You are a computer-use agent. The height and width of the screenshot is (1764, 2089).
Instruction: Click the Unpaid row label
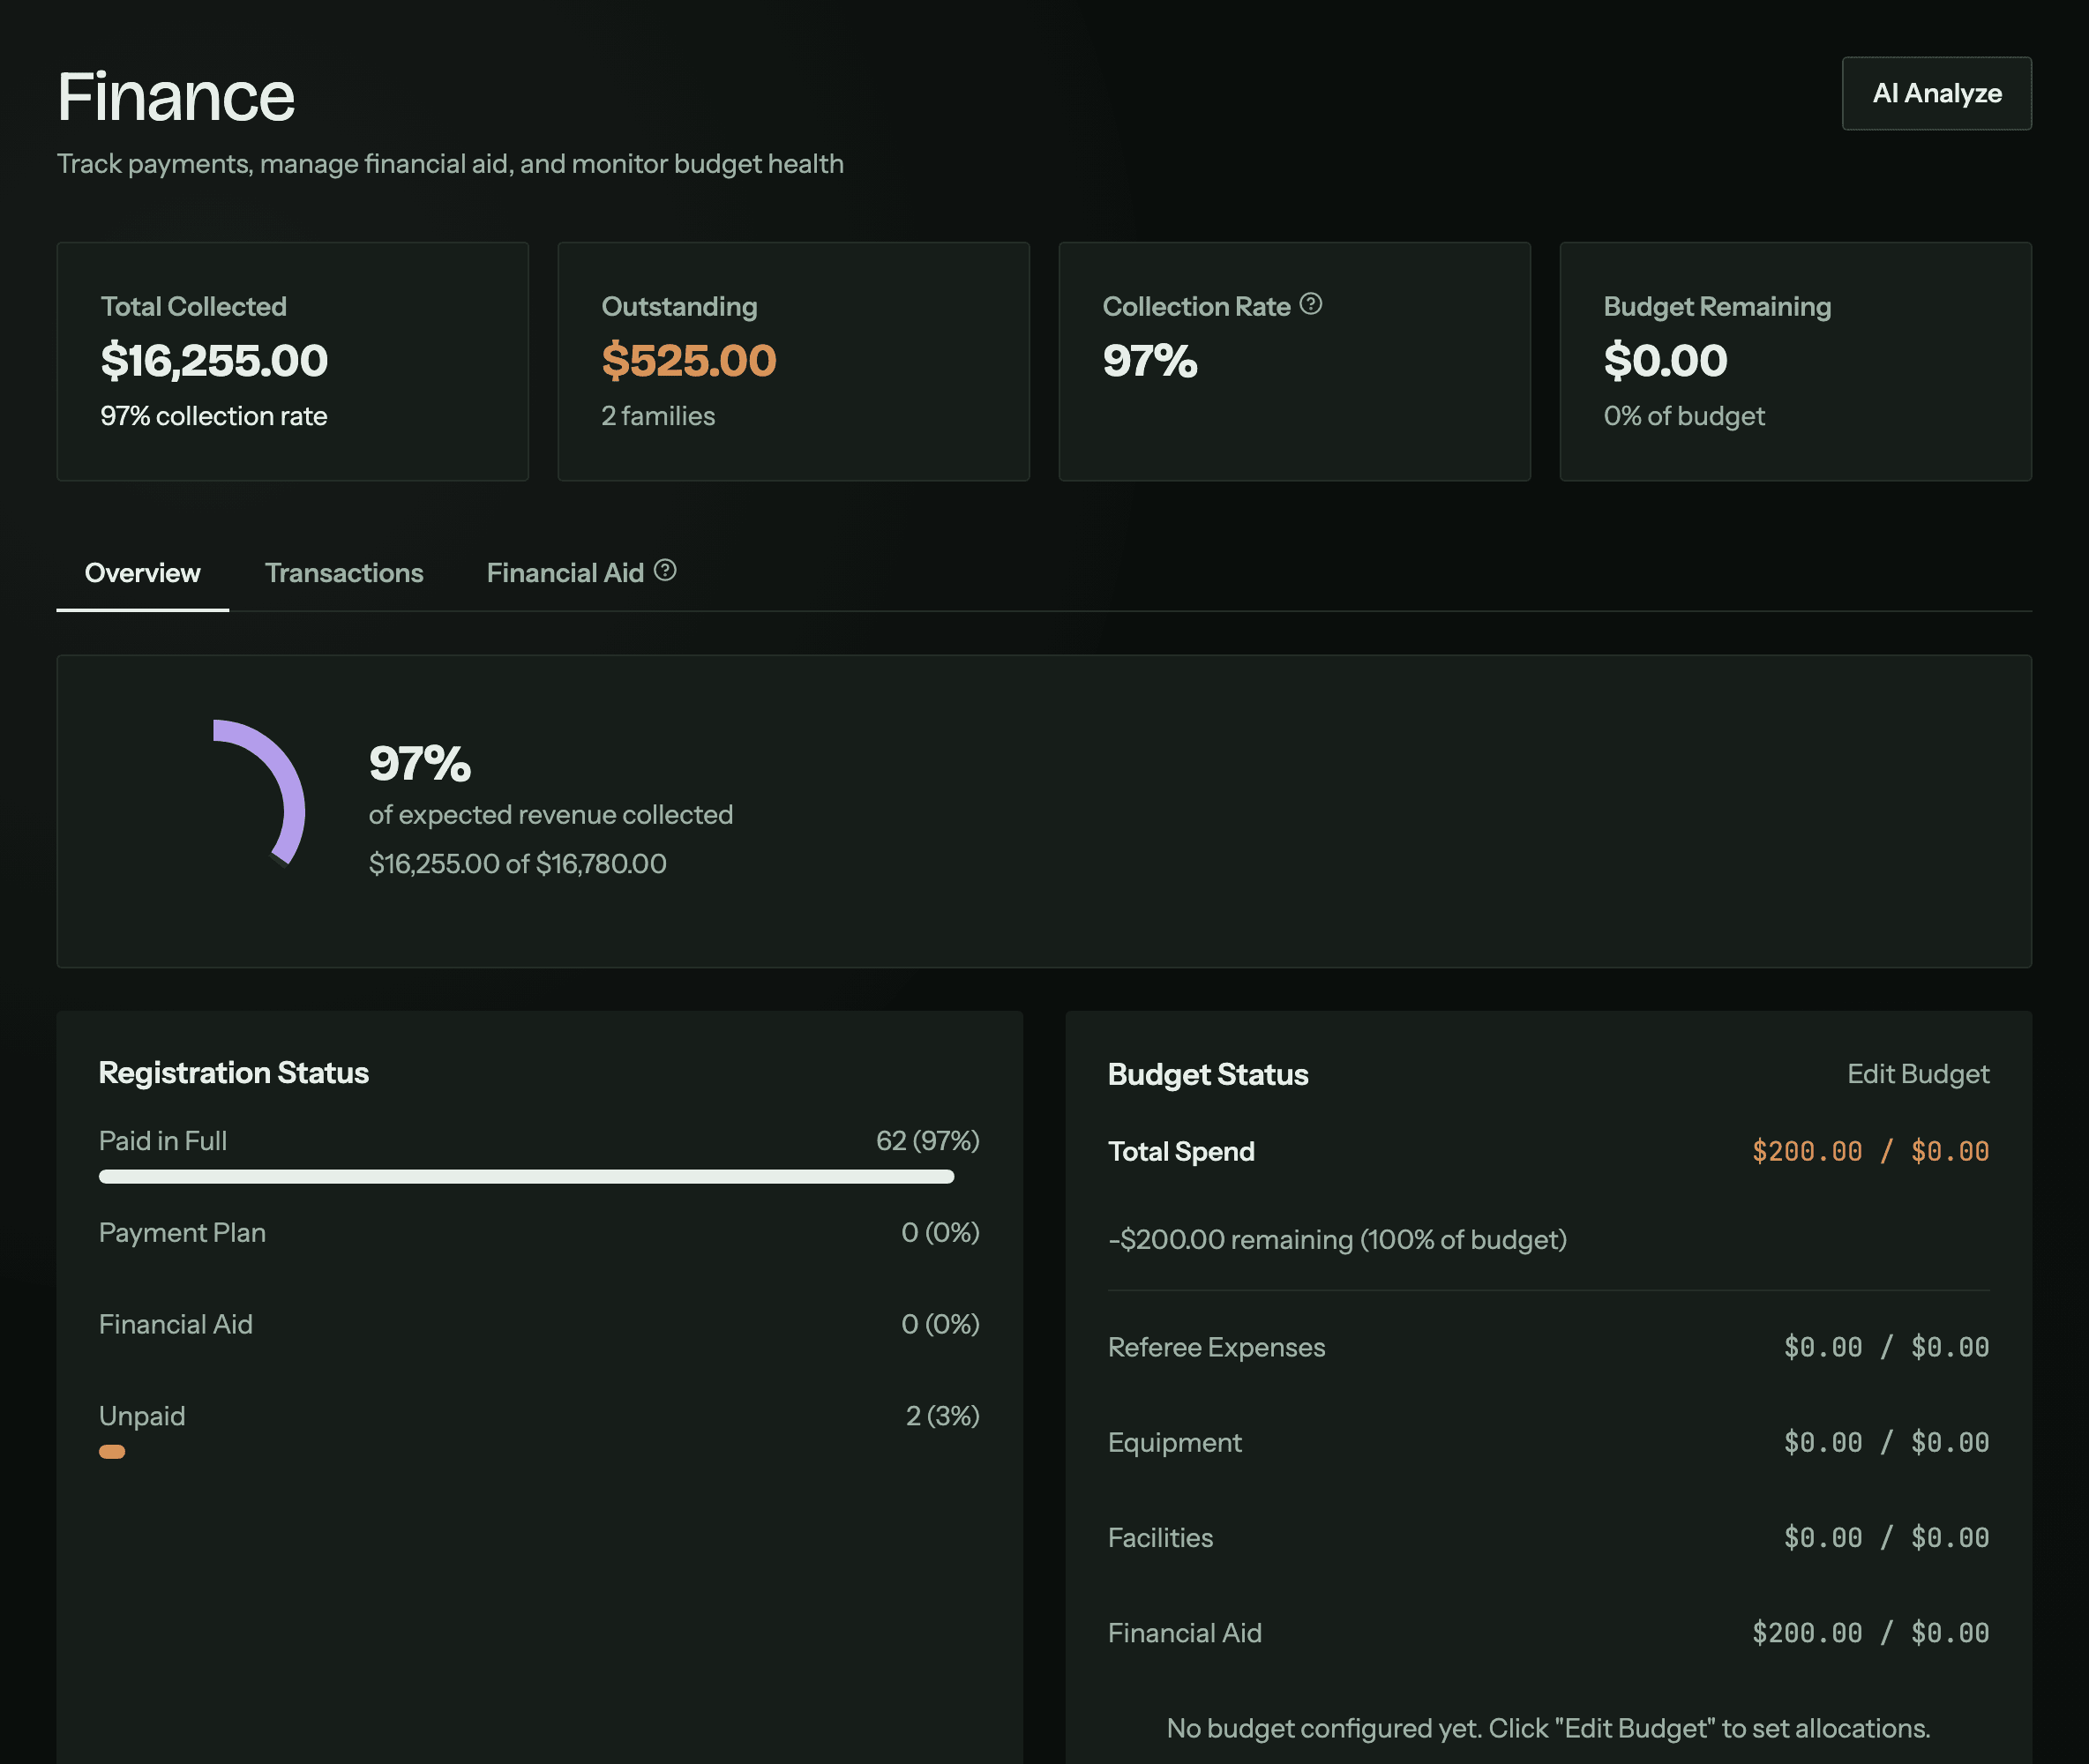click(142, 1416)
